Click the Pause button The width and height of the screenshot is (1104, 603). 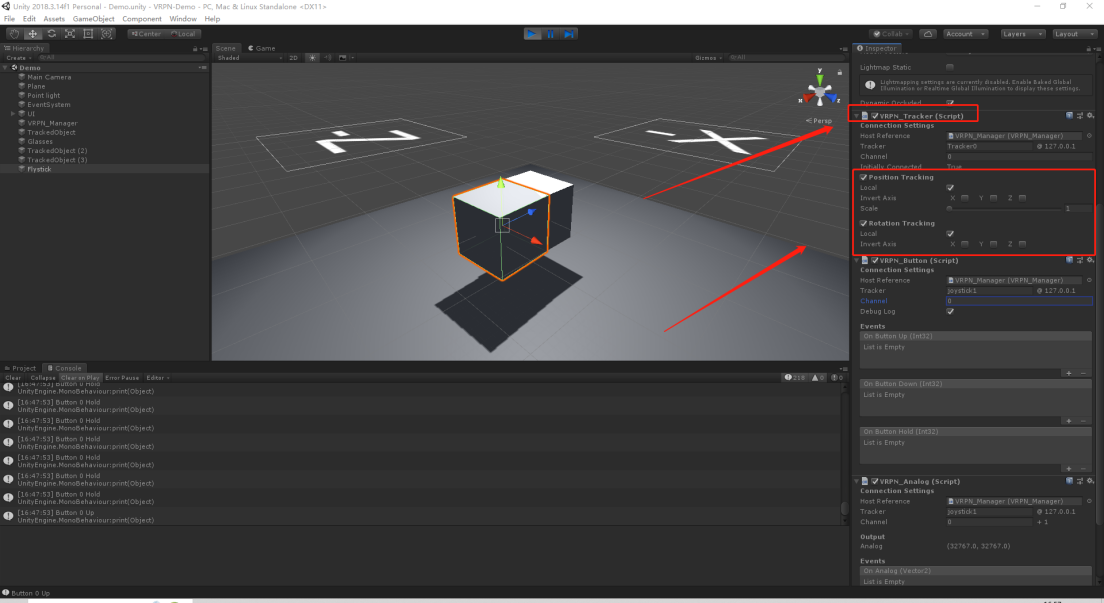tap(551, 34)
